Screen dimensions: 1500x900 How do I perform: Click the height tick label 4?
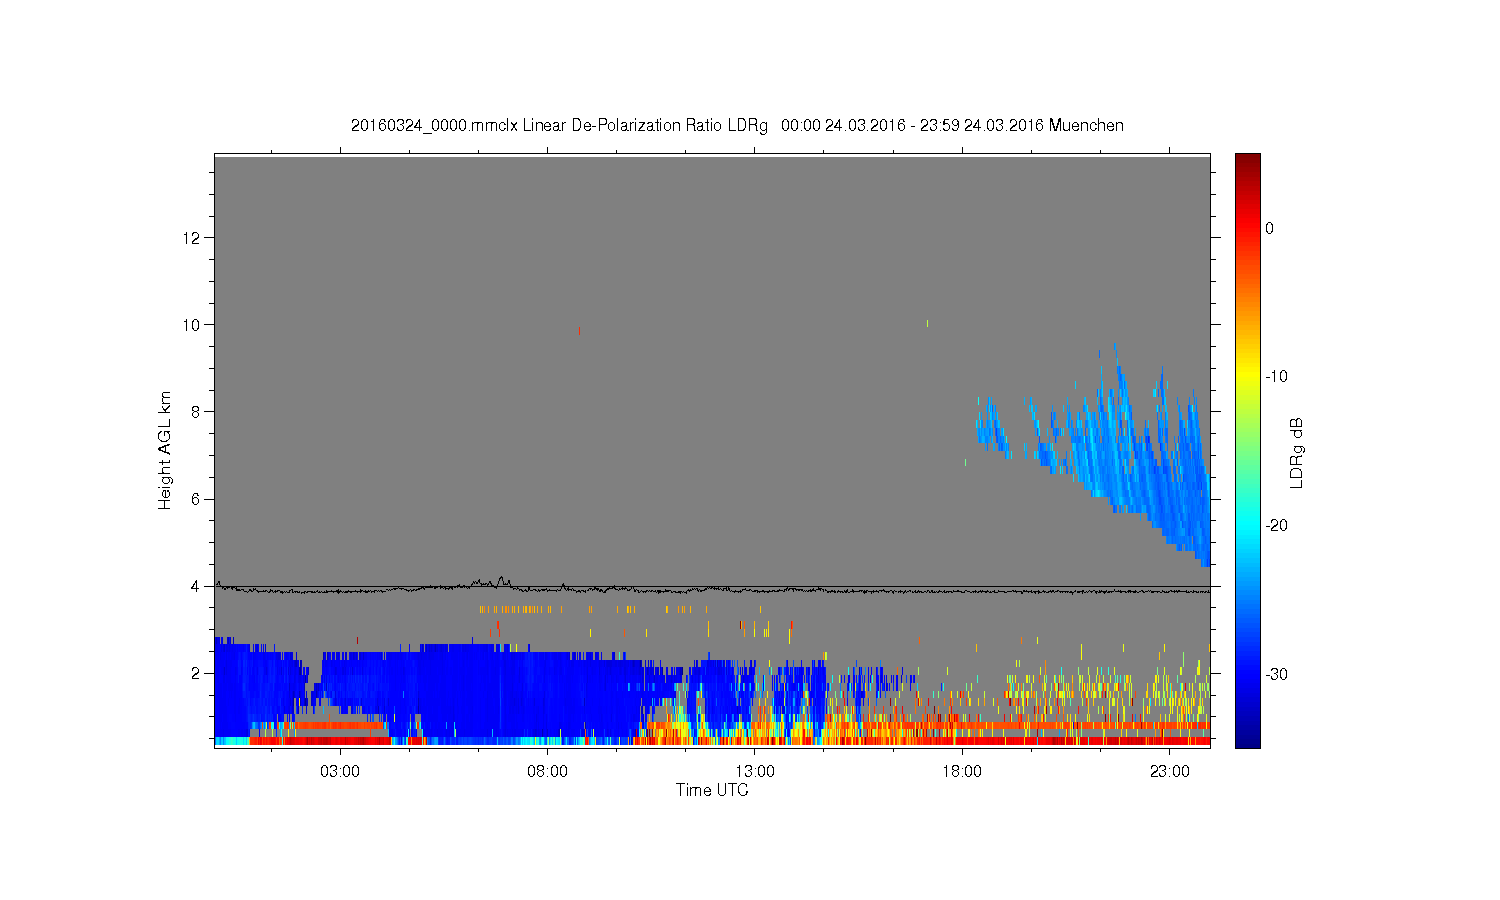tap(197, 586)
